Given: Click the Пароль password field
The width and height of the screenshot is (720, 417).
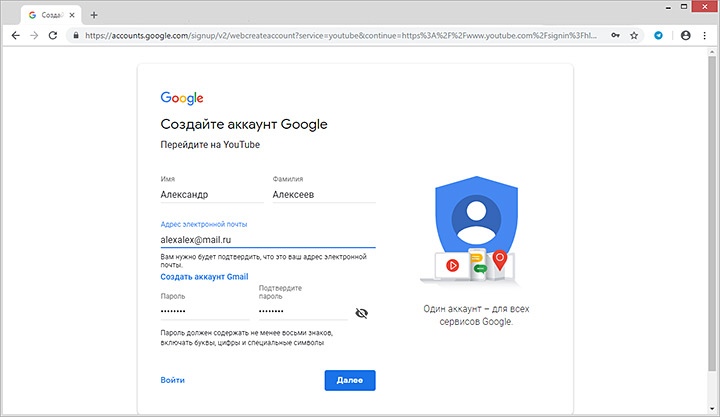Looking at the screenshot, I should click(205, 311).
